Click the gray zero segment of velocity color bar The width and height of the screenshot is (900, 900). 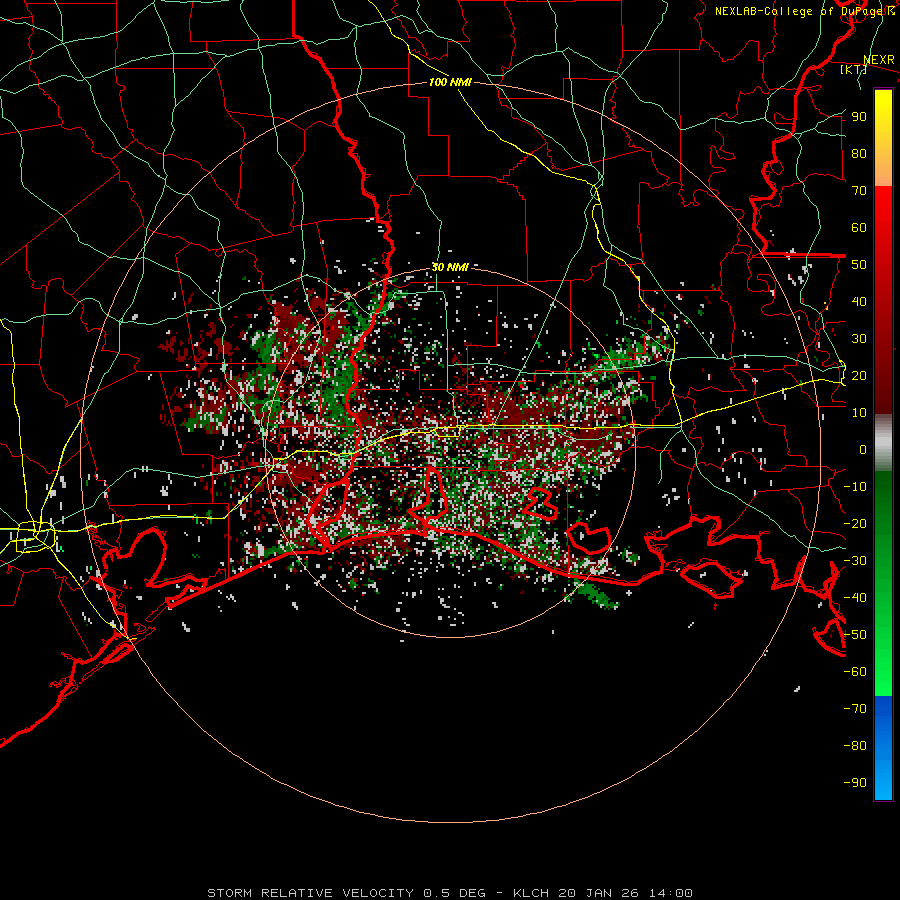tap(883, 443)
